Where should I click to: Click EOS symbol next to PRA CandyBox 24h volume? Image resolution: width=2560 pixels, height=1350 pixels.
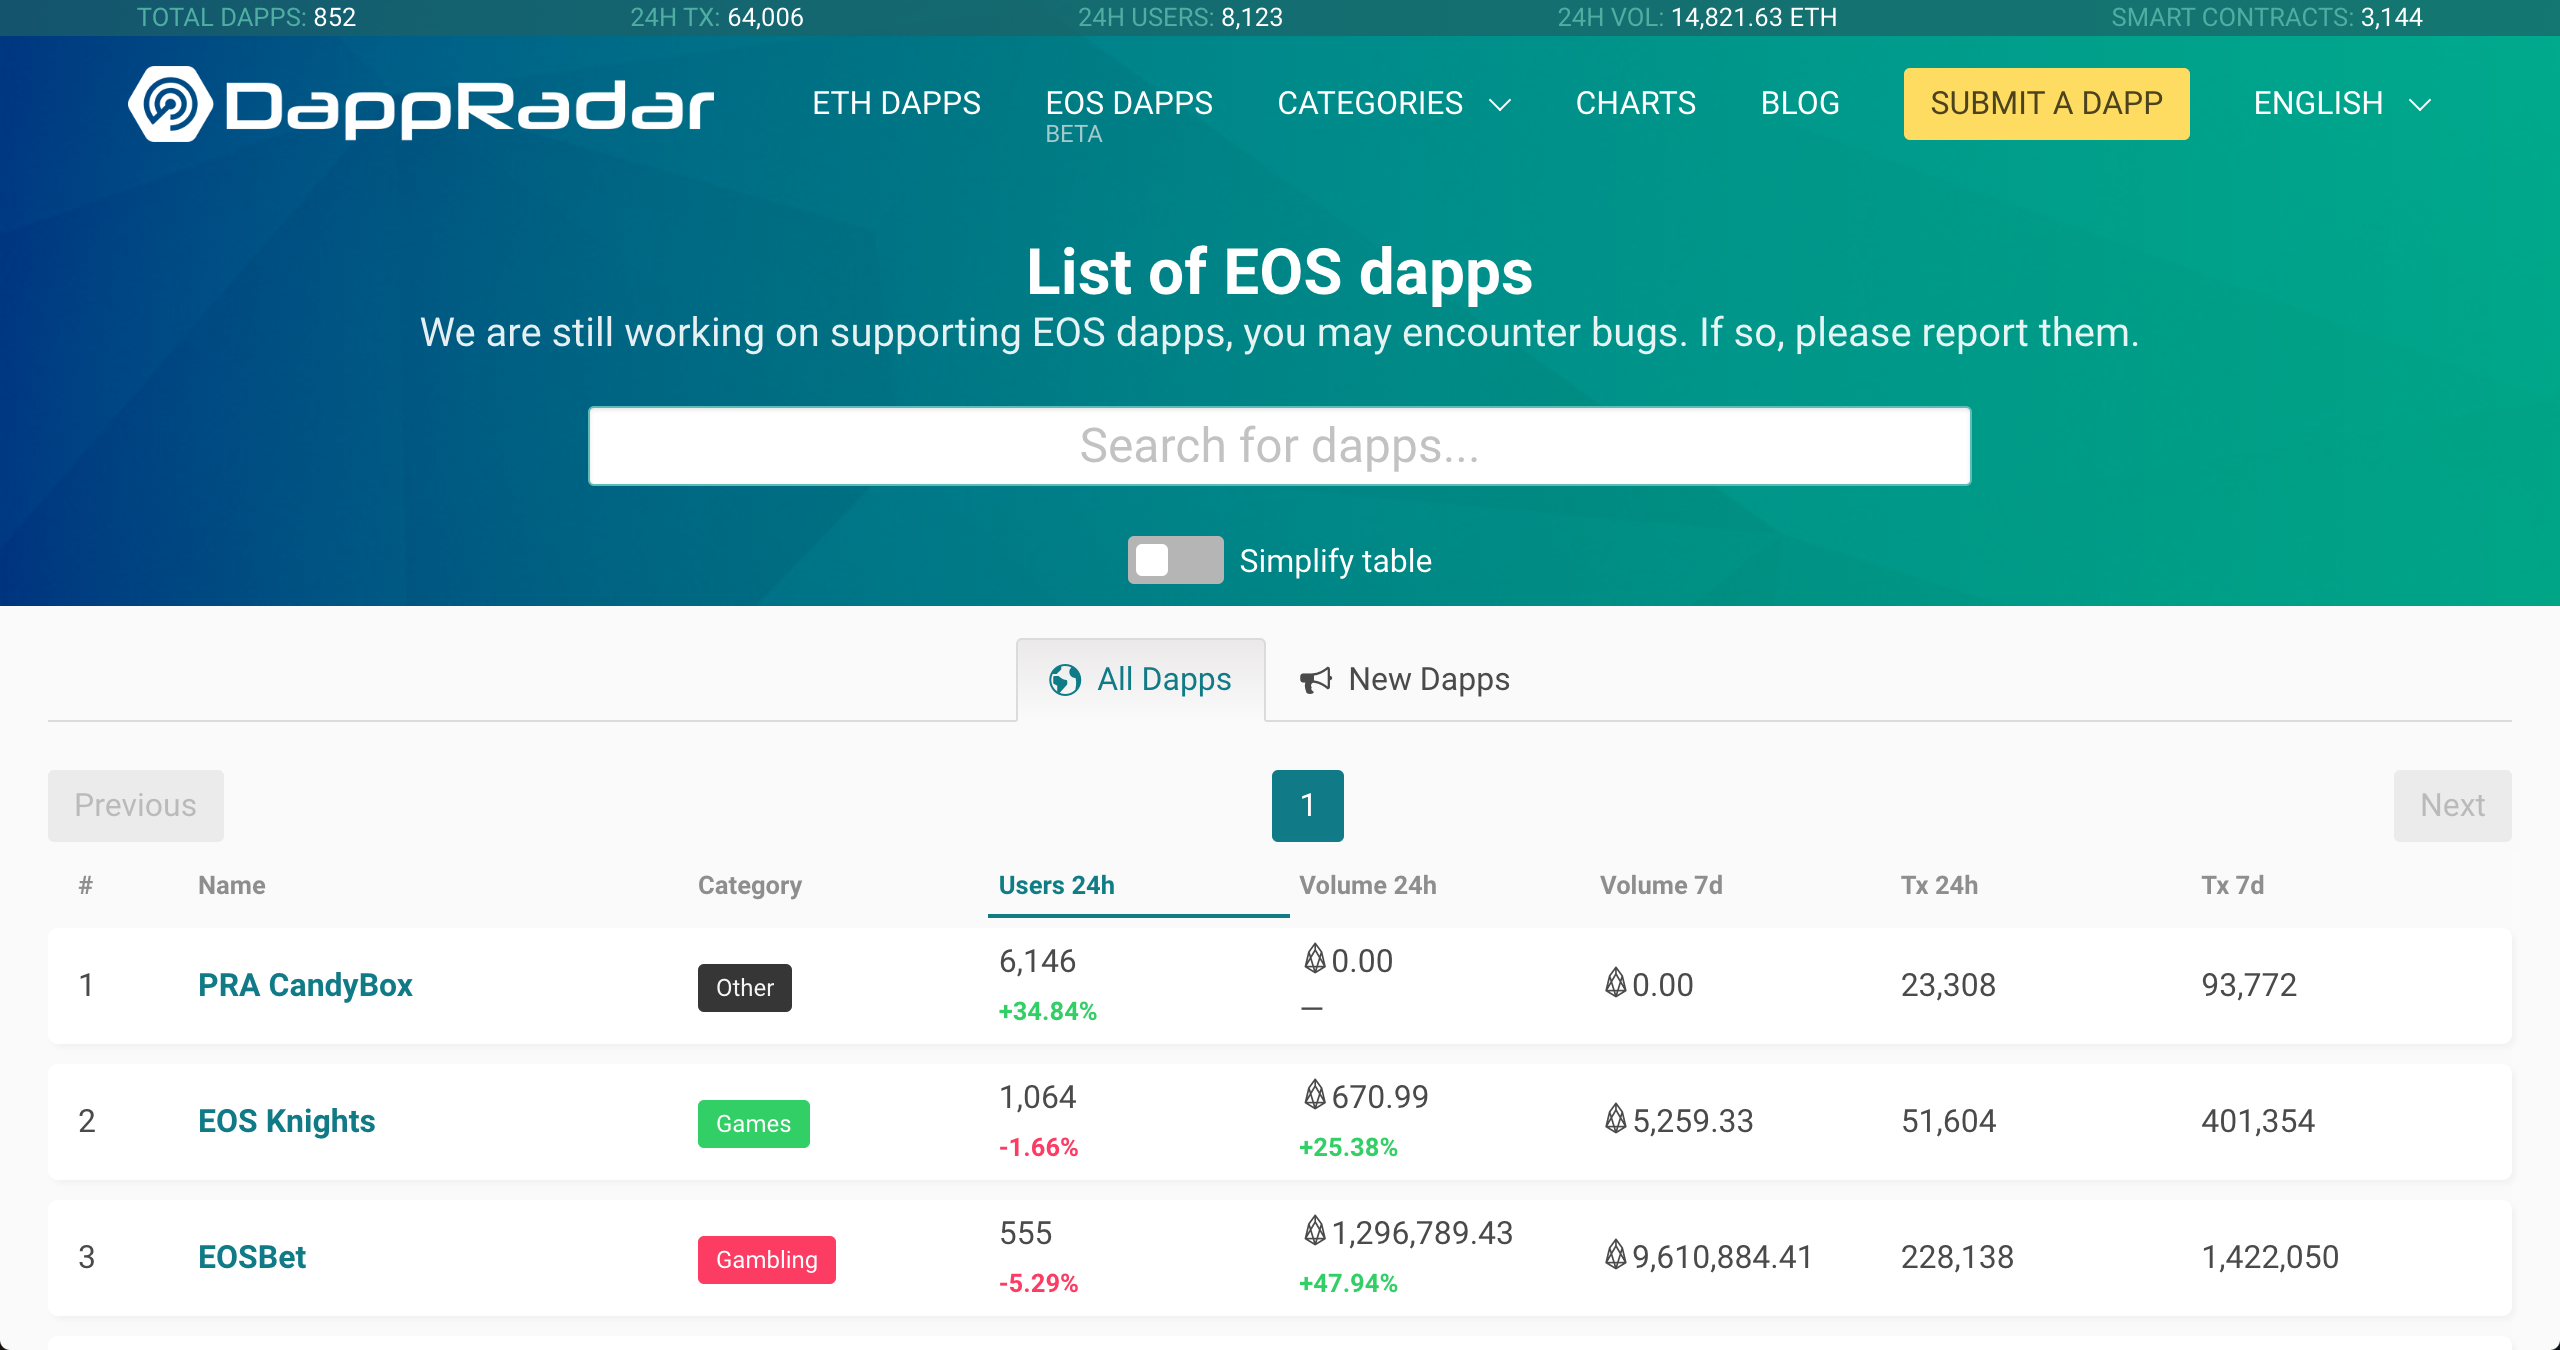tap(1315, 959)
